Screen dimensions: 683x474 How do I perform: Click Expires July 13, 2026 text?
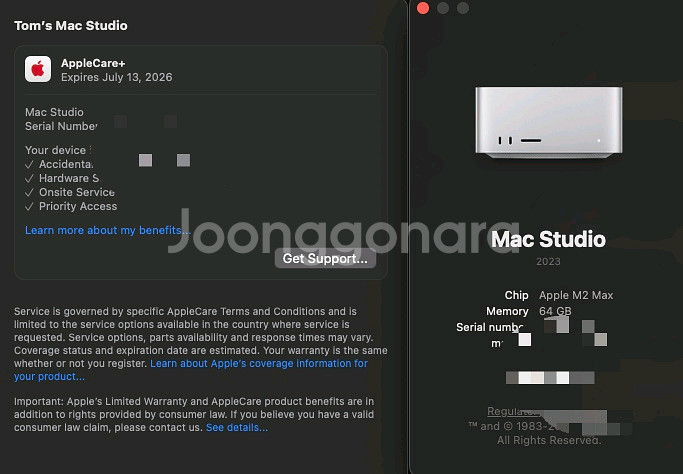click(117, 77)
